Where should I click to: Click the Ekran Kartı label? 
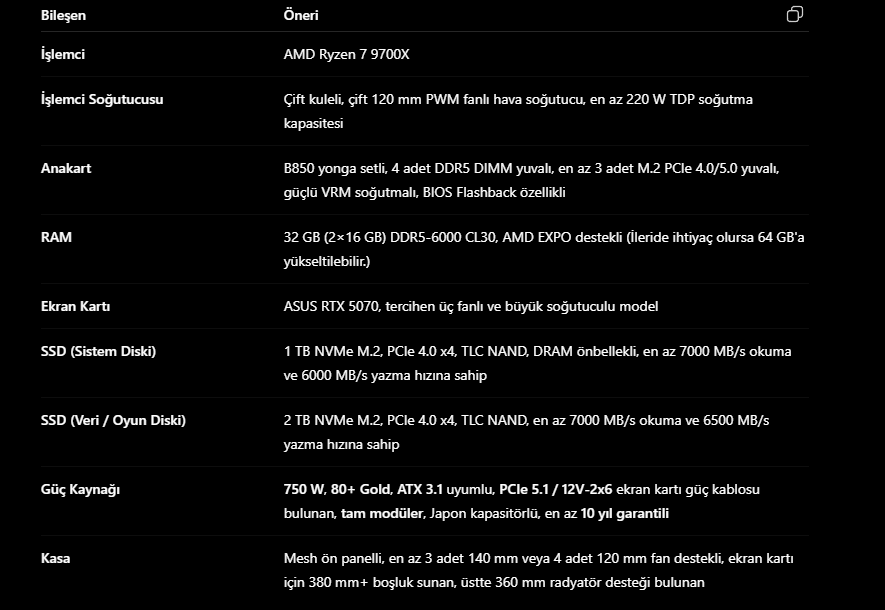(x=76, y=306)
